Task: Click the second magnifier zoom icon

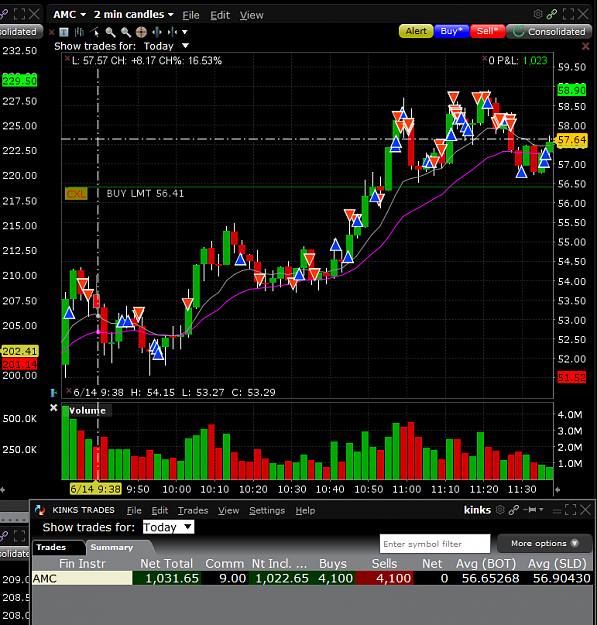Action: 126,32
